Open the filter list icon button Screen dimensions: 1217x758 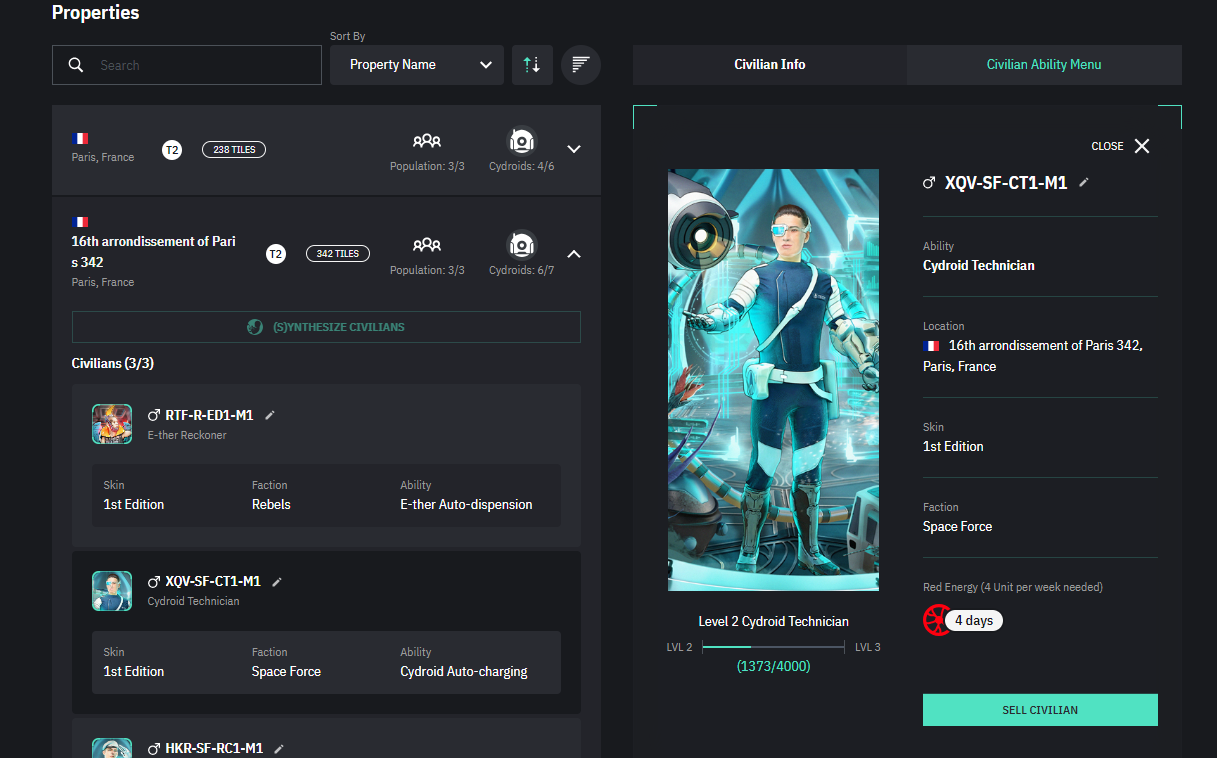(x=580, y=65)
